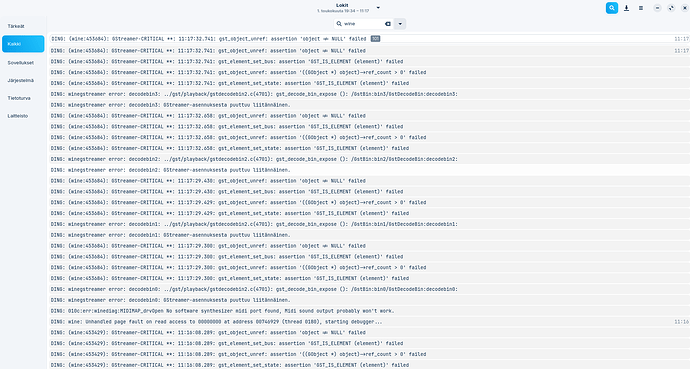690x369 pixels.
Task: Open the 'Unhandled page fault on read access' log entry
Action: click(x=369, y=322)
